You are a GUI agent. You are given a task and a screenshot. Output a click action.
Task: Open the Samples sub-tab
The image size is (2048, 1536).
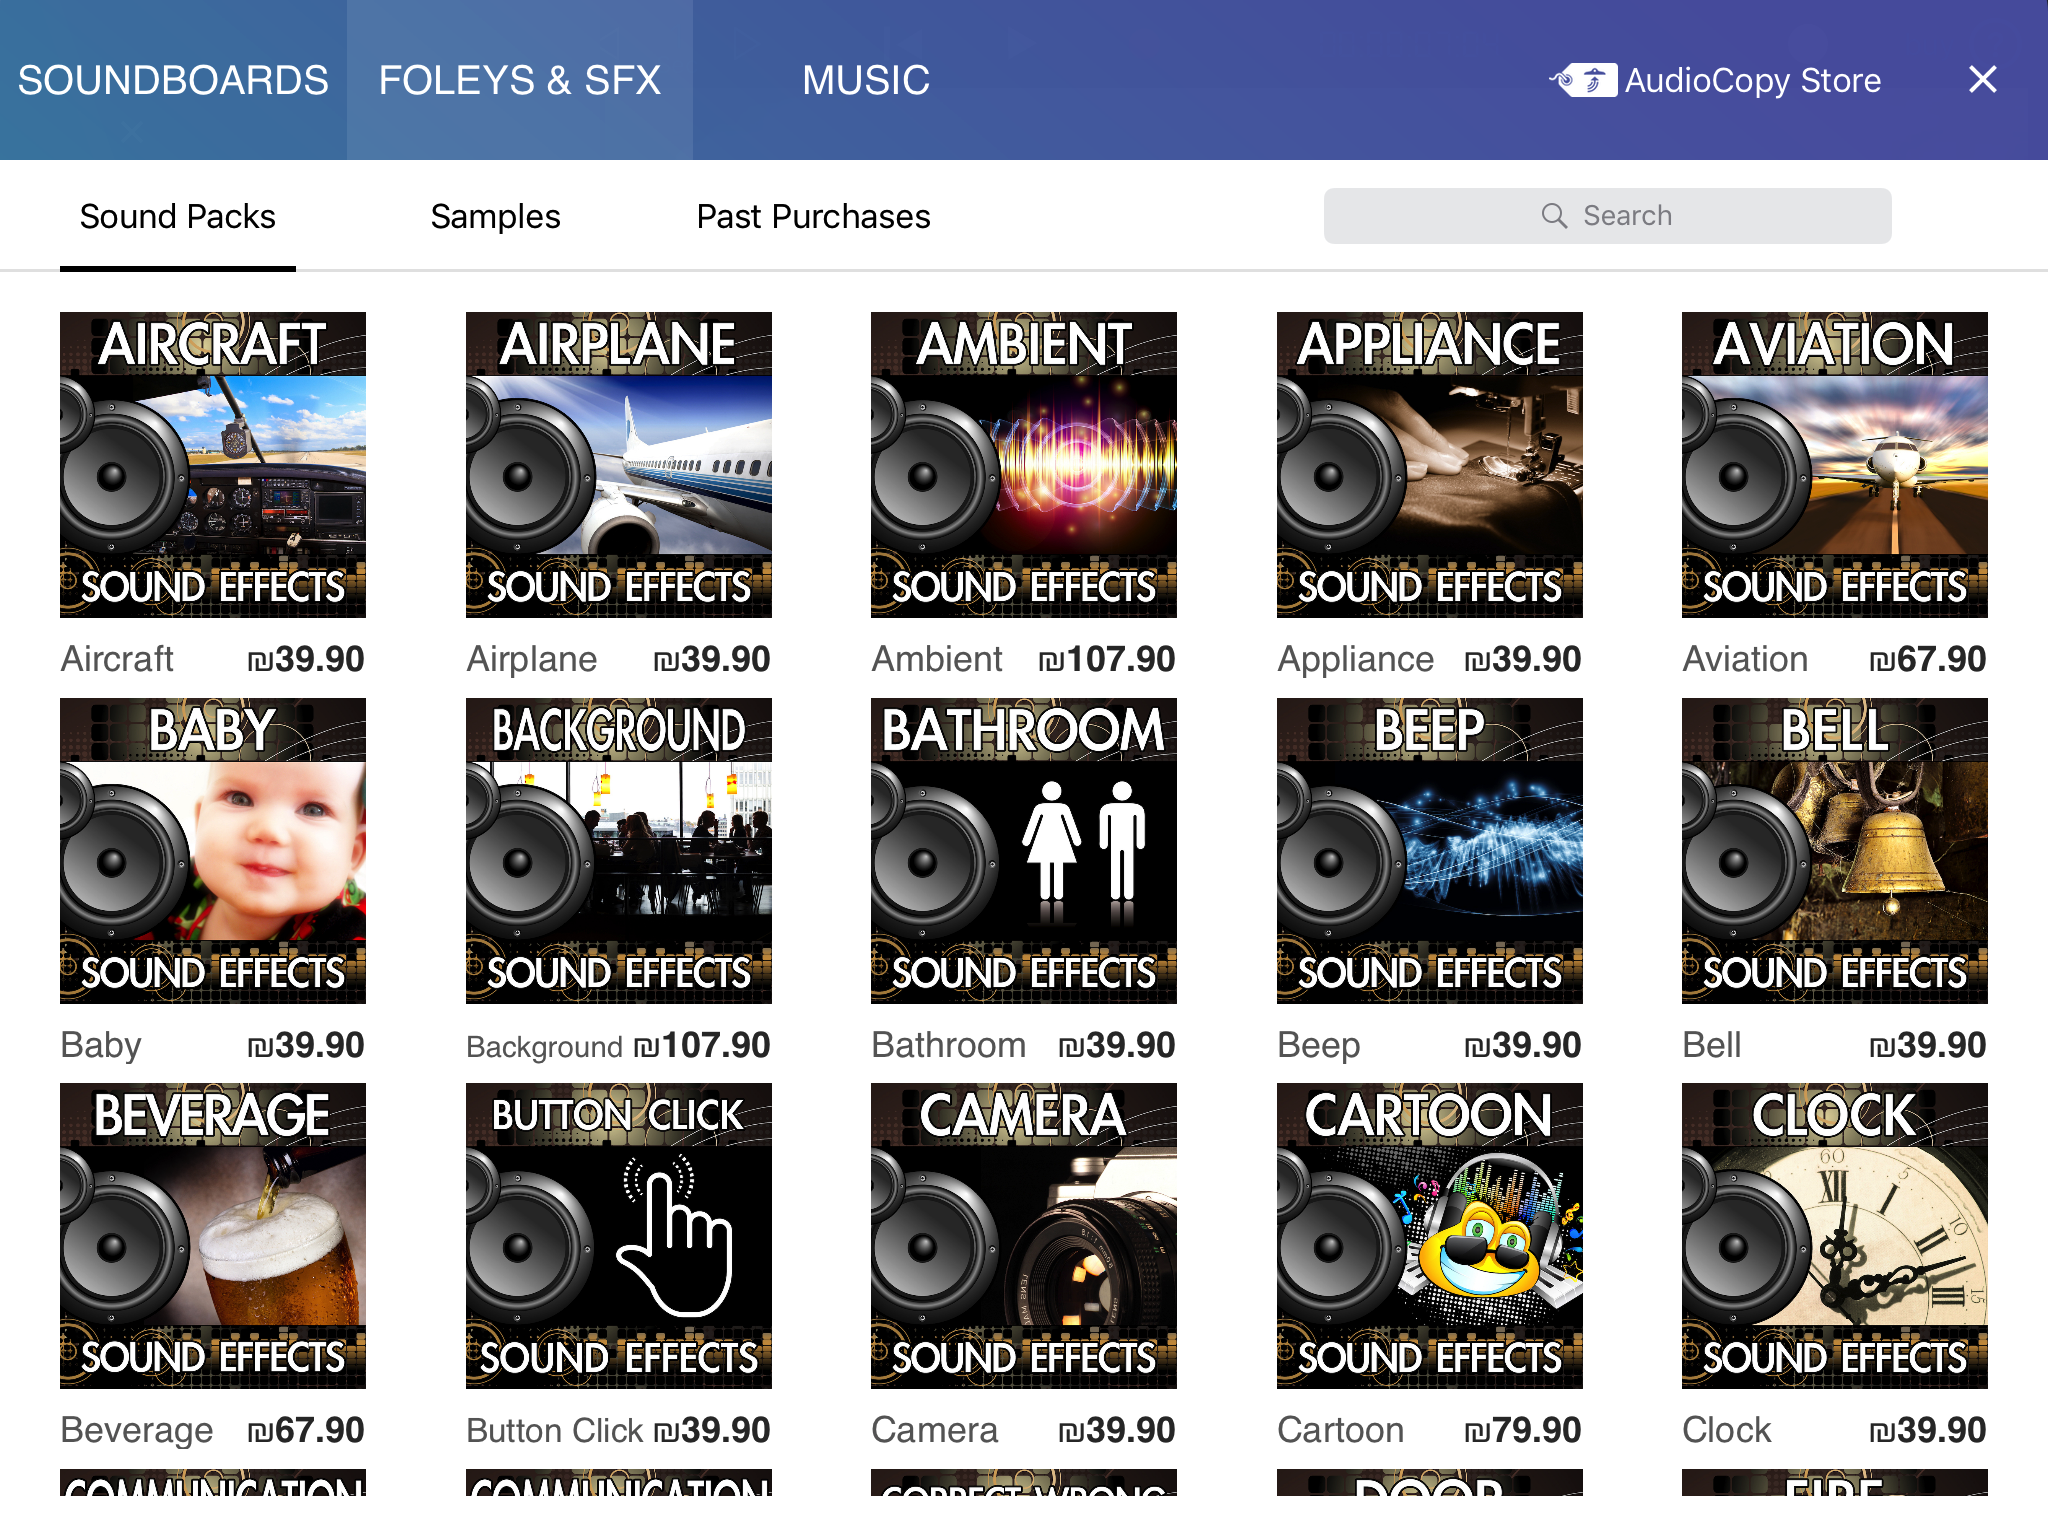[496, 217]
